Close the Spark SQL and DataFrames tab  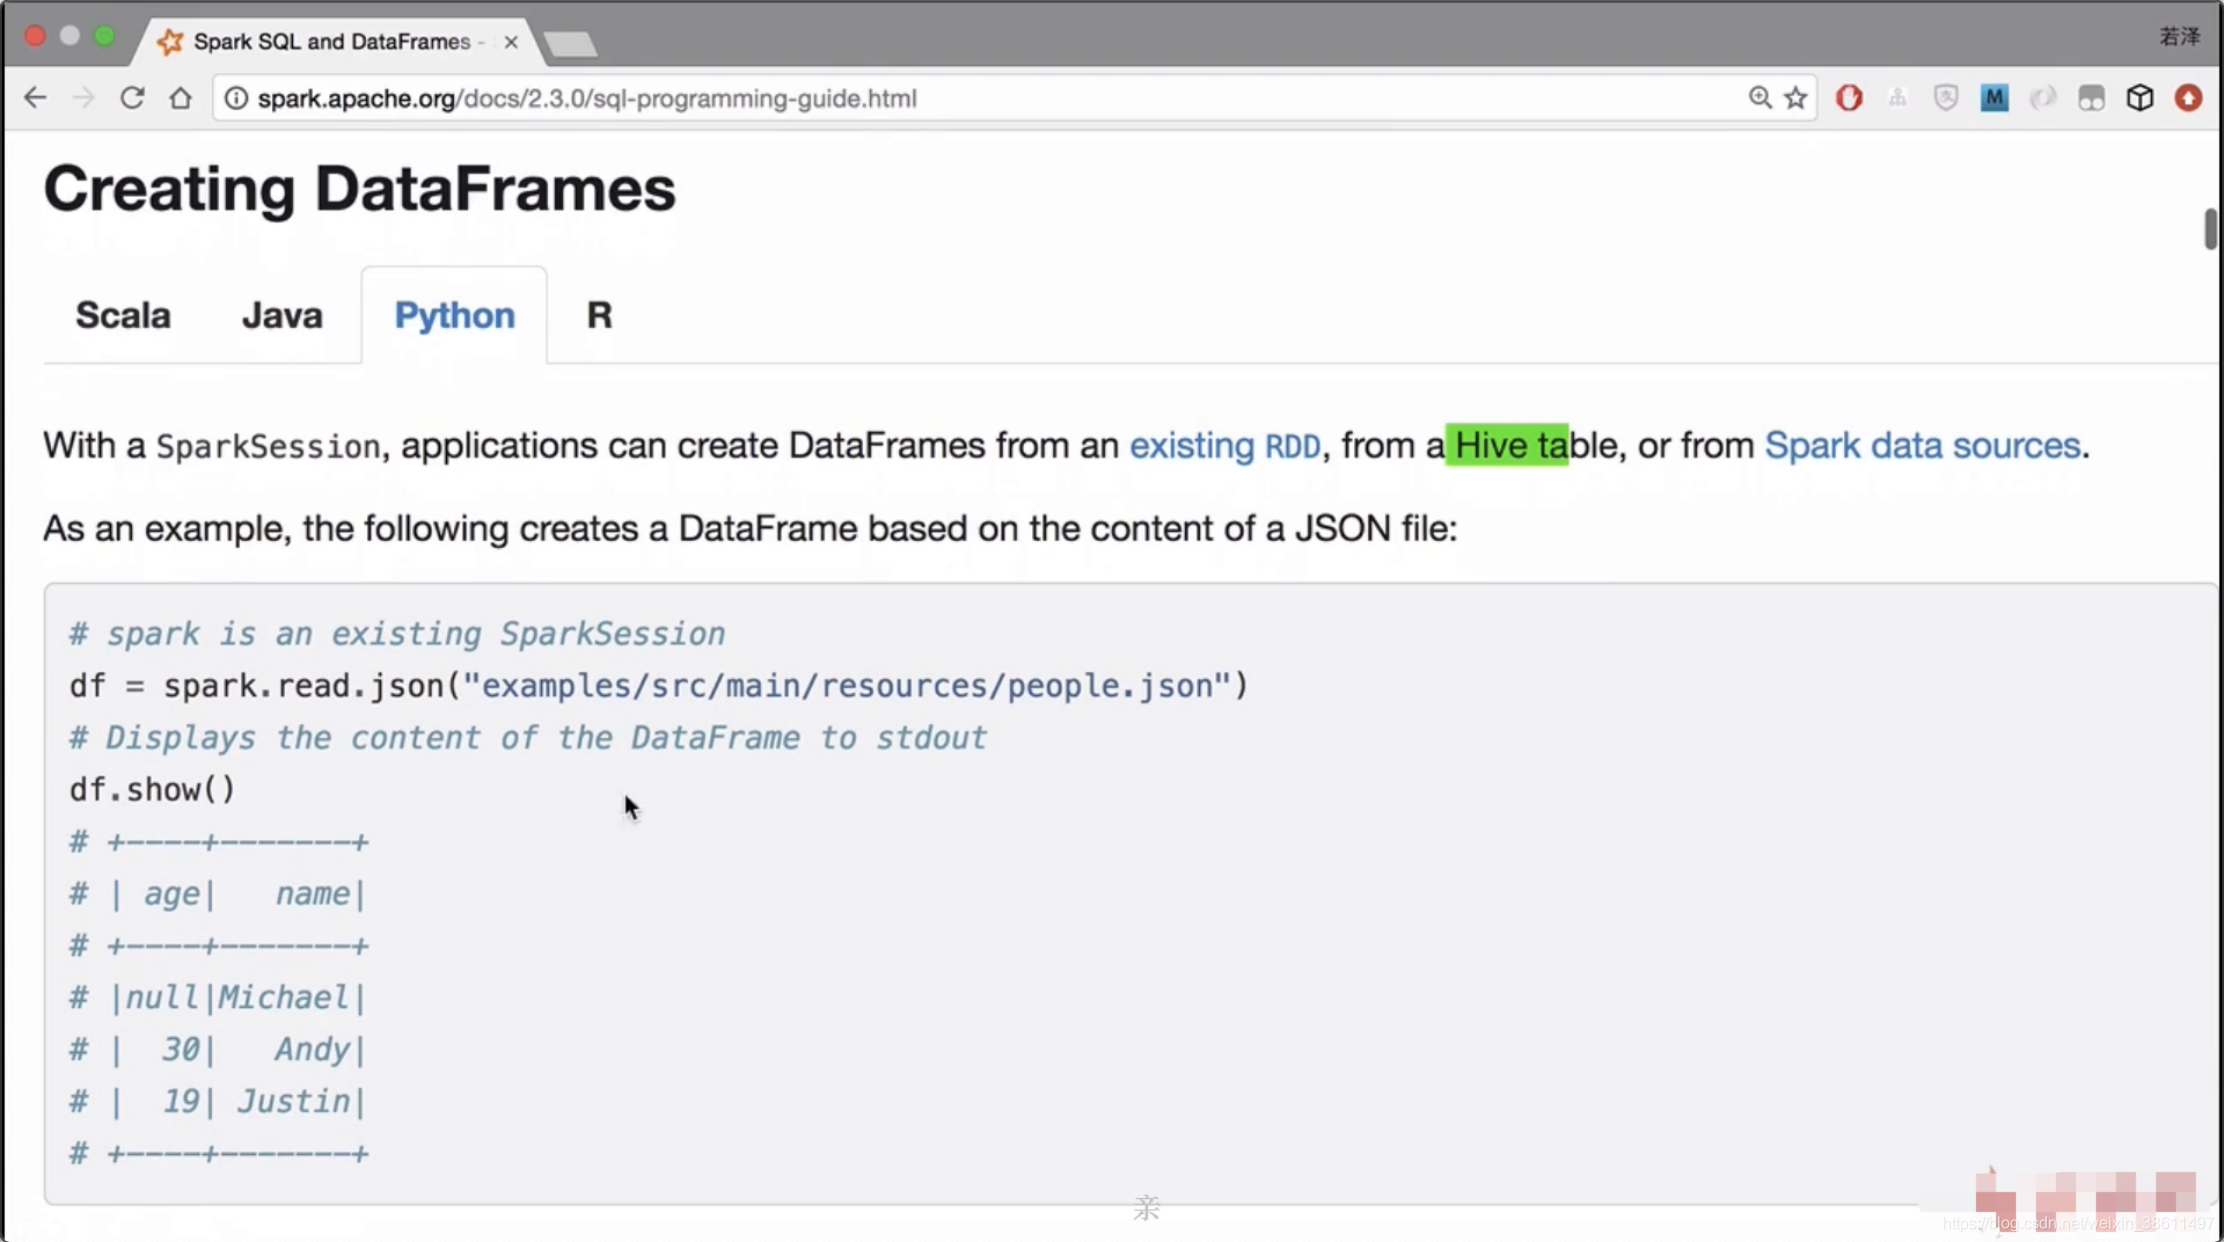[511, 41]
